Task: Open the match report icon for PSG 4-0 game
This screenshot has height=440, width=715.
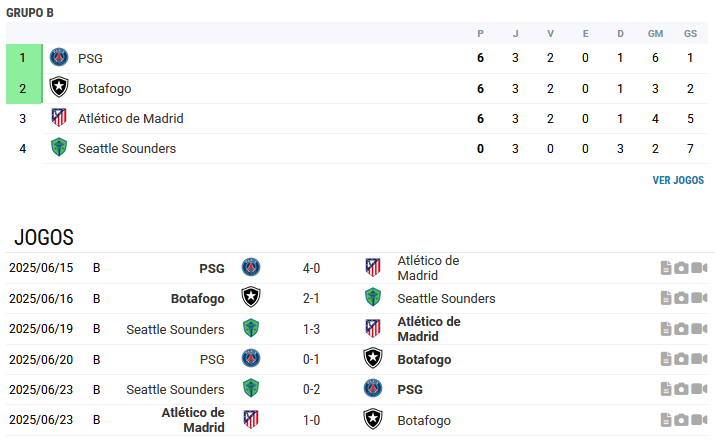Action: (666, 268)
